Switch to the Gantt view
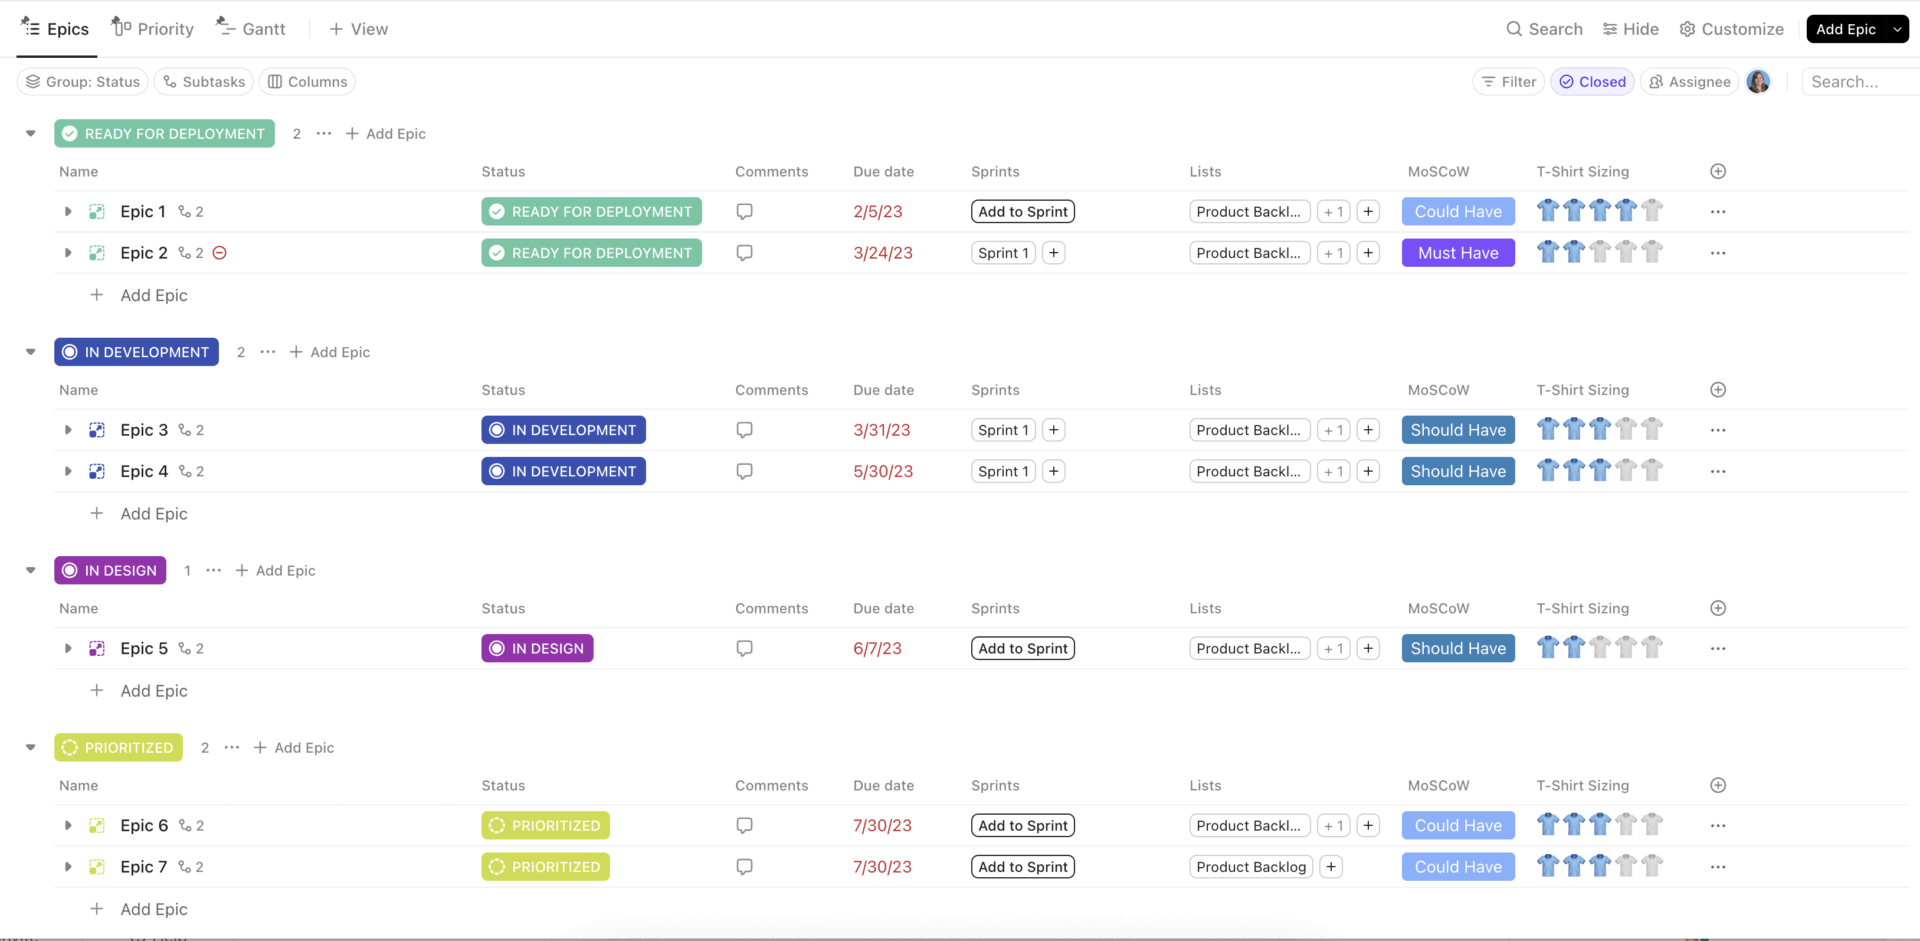This screenshot has height=941, width=1920. point(250,28)
